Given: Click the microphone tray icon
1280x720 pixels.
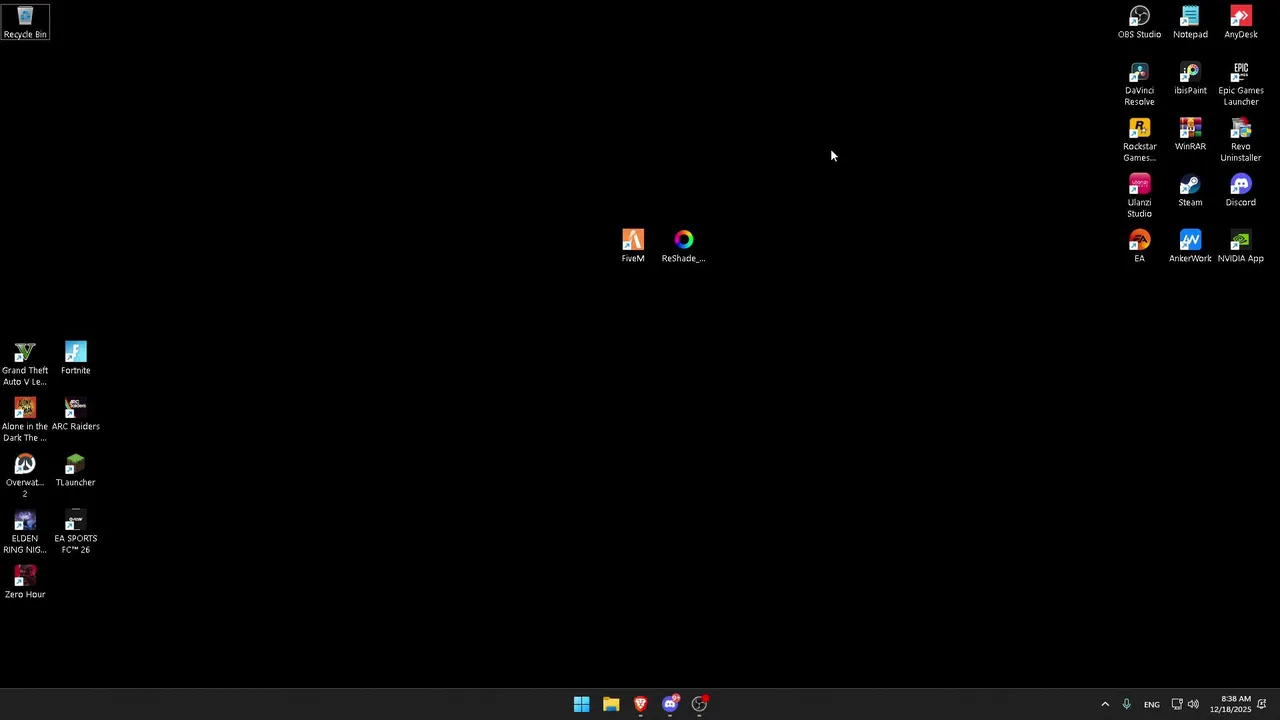Looking at the screenshot, I should pos(1126,704).
